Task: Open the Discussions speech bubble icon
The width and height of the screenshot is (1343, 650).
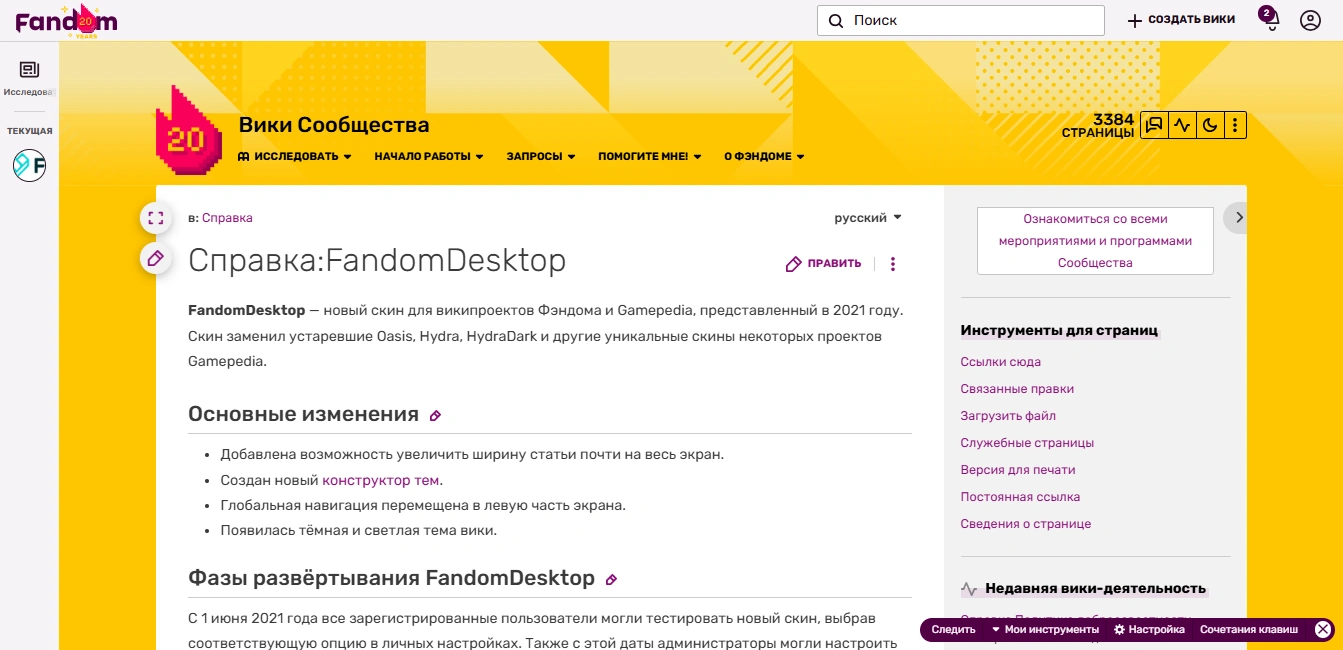Action: coord(1154,125)
